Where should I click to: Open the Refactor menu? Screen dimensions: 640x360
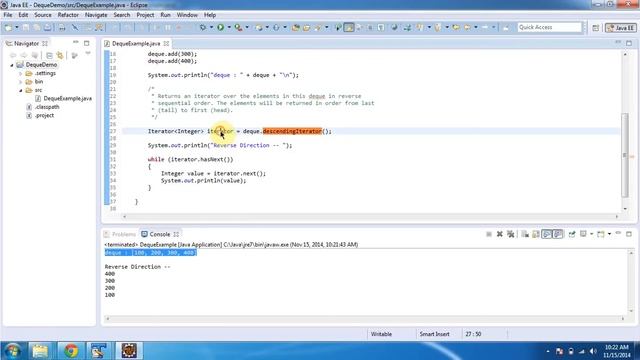(68, 15)
